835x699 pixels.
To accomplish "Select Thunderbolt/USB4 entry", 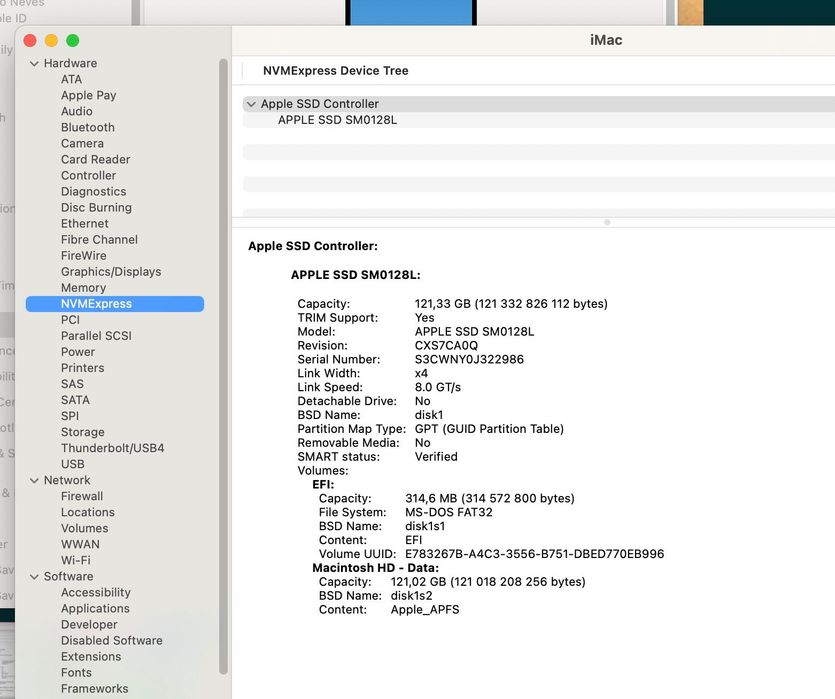I will (x=112, y=448).
